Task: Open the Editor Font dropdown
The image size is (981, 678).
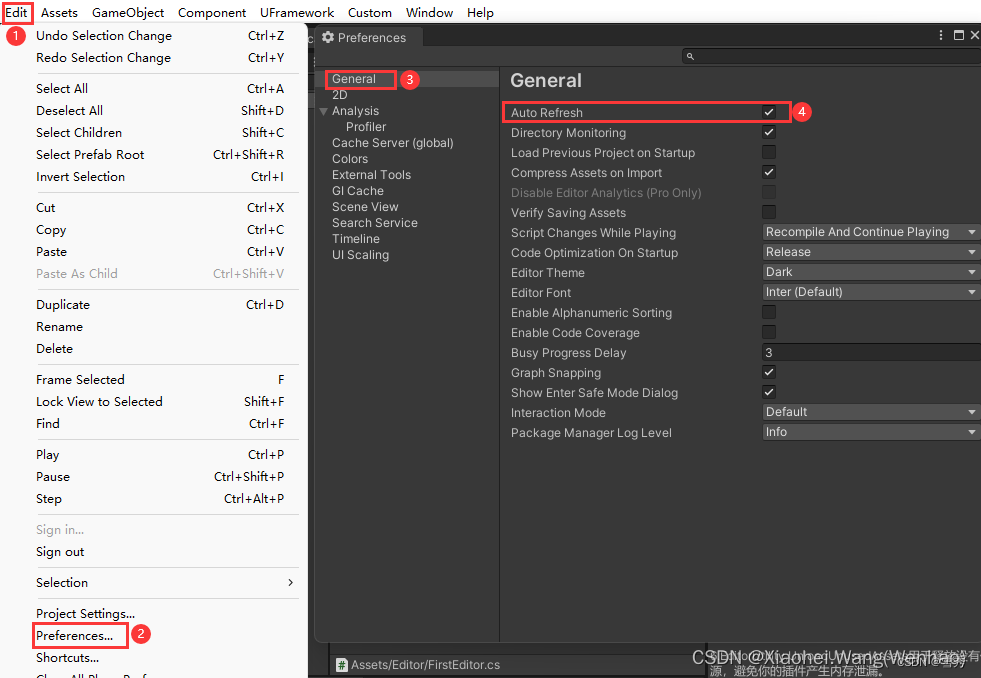Action: pos(871,292)
